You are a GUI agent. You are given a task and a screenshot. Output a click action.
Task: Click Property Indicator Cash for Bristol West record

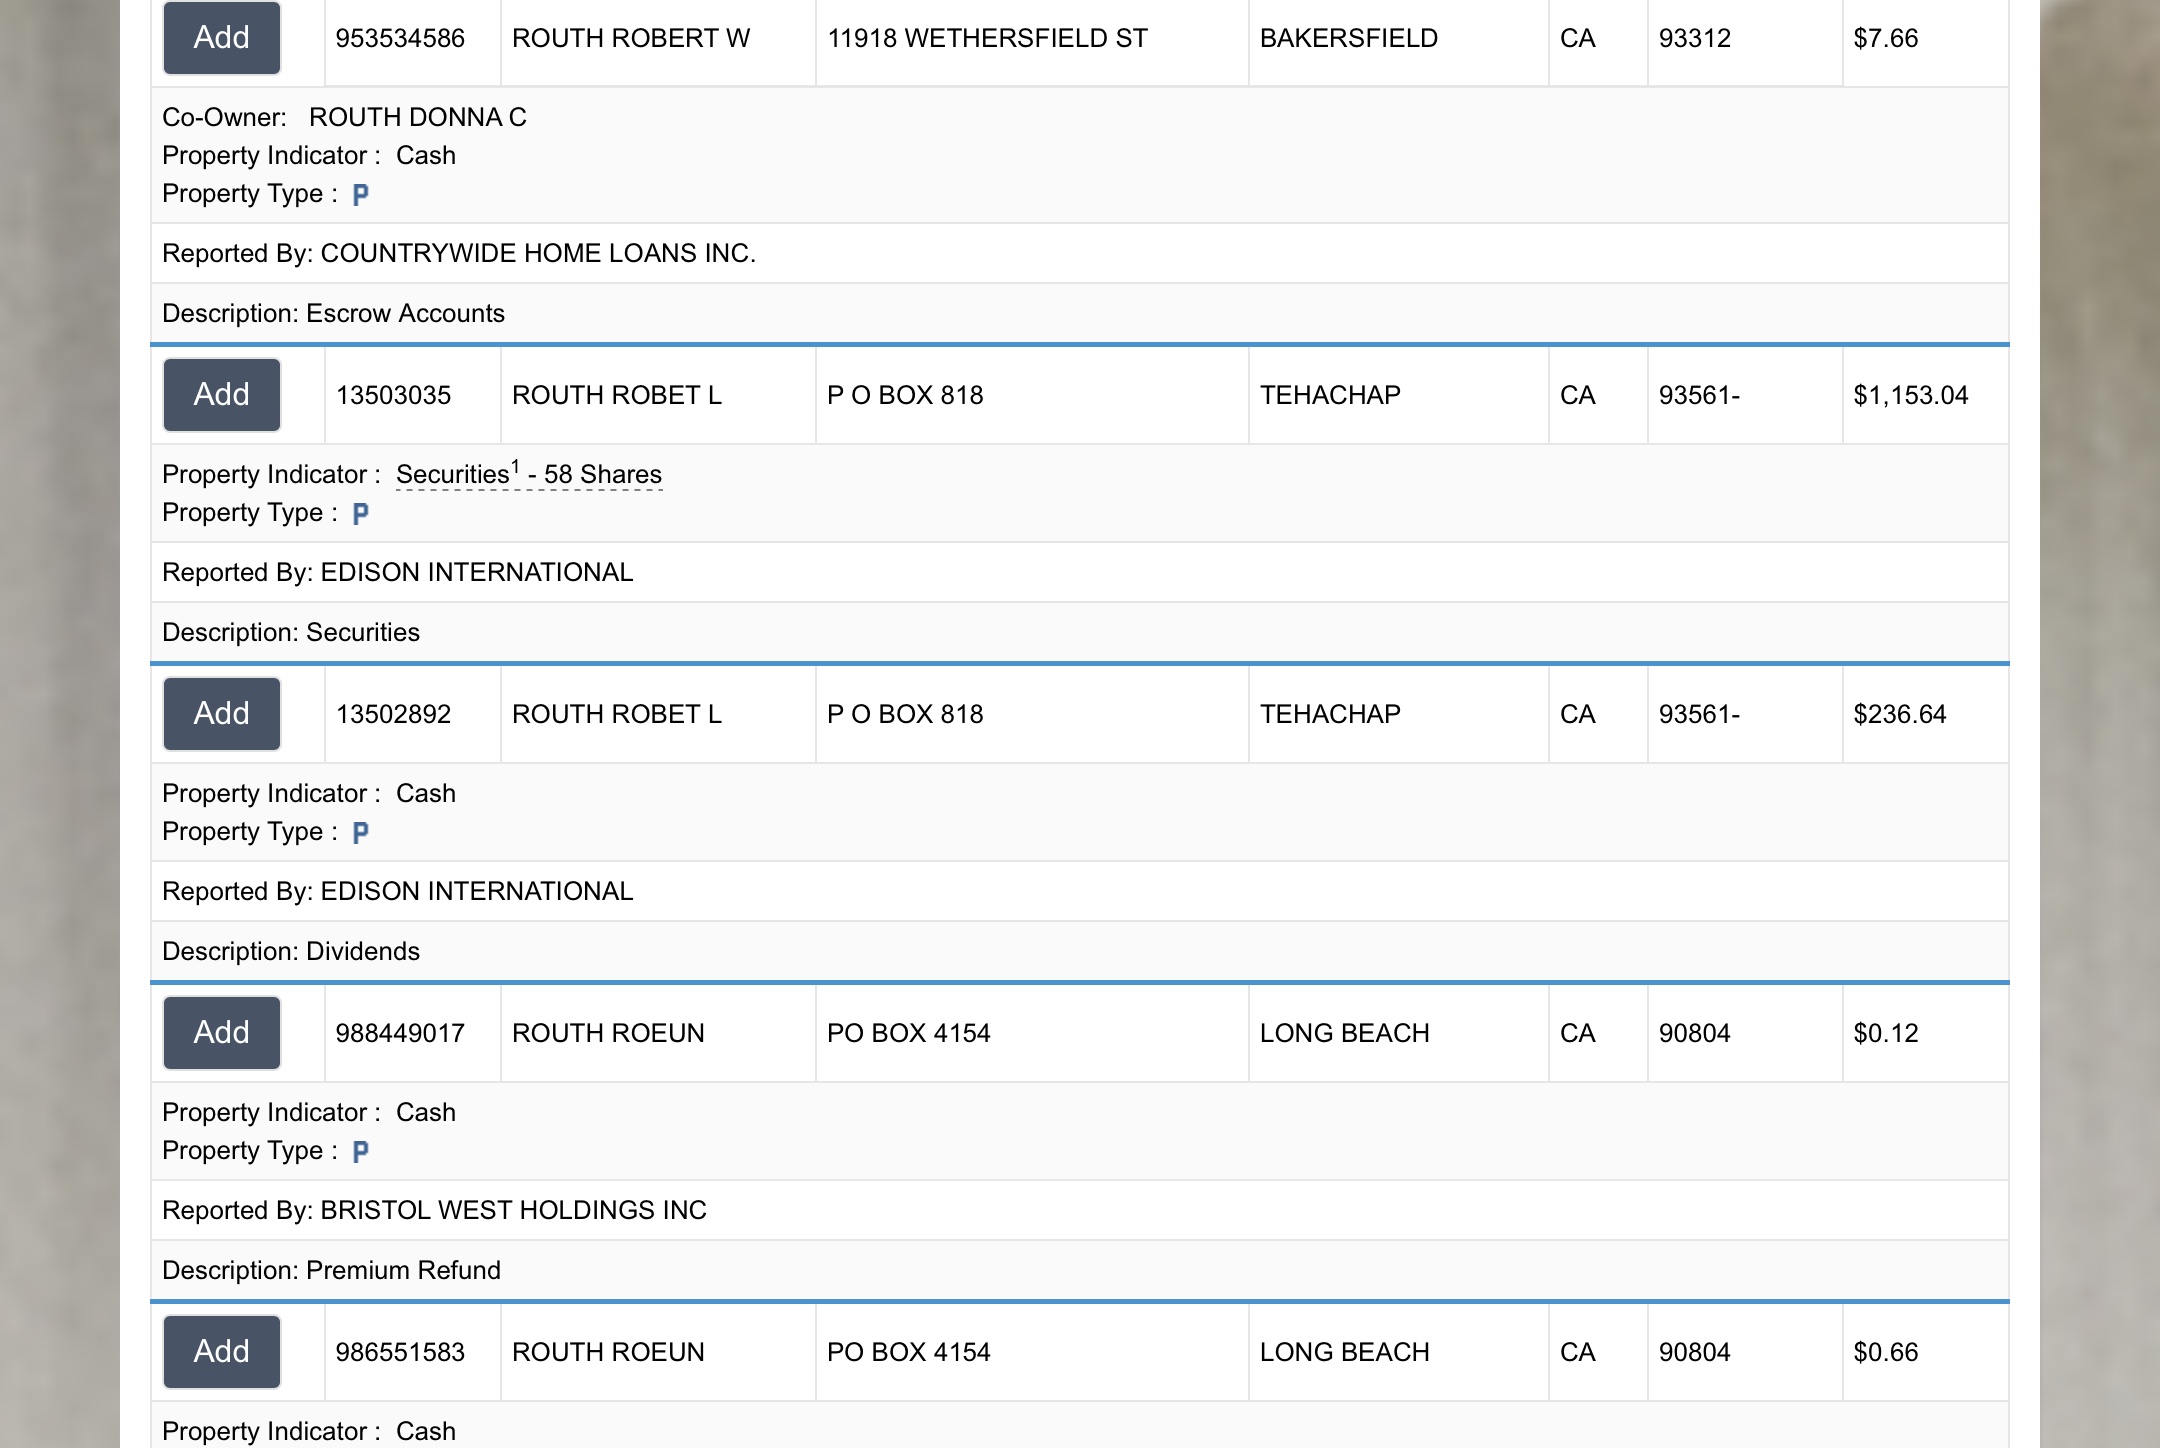pos(425,1112)
